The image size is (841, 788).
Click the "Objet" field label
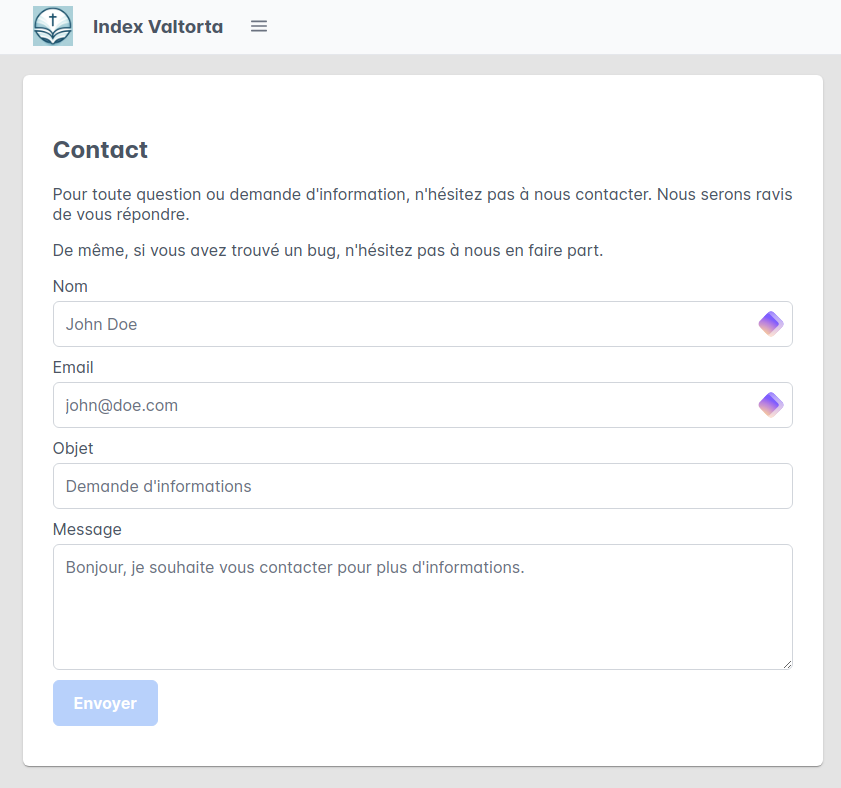click(73, 449)
